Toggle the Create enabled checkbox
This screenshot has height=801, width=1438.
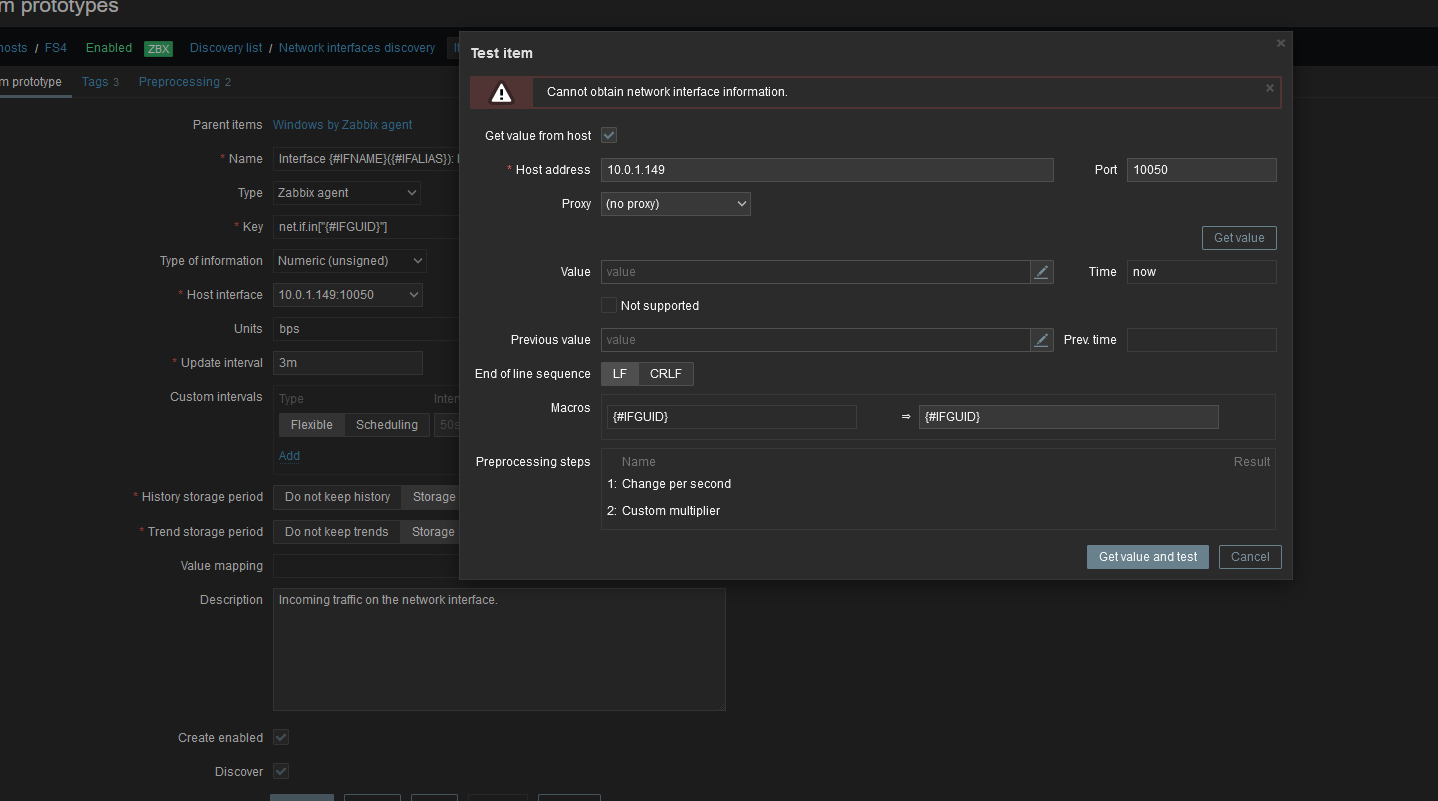[x=281, y=737]
